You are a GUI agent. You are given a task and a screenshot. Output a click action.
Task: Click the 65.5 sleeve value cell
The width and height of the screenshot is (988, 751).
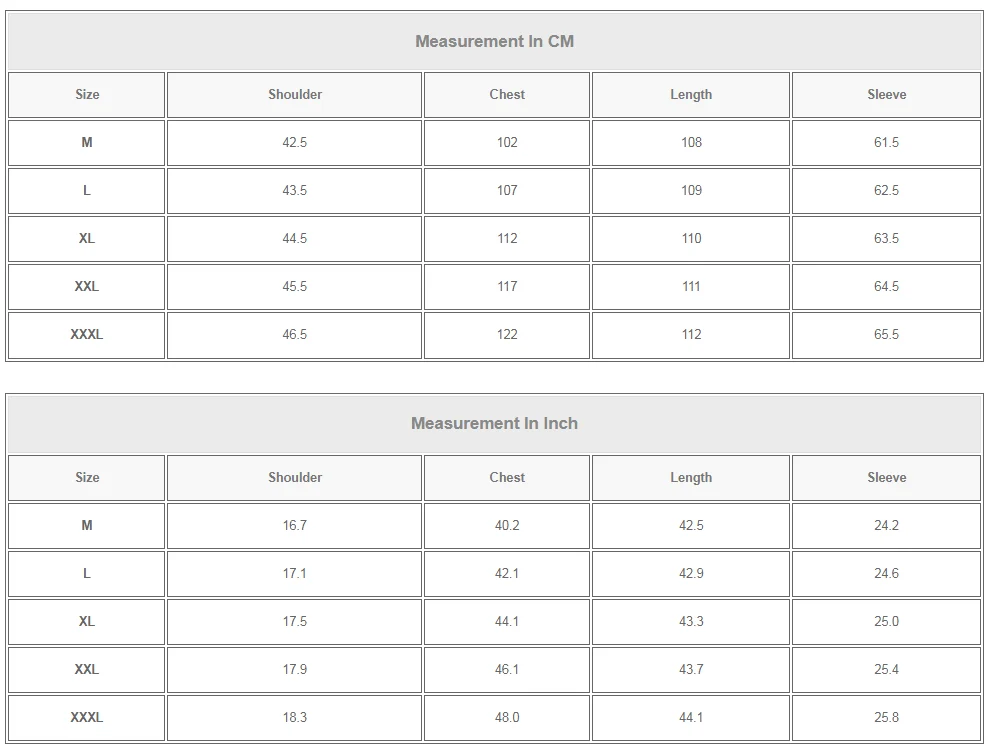coord(886,335)
